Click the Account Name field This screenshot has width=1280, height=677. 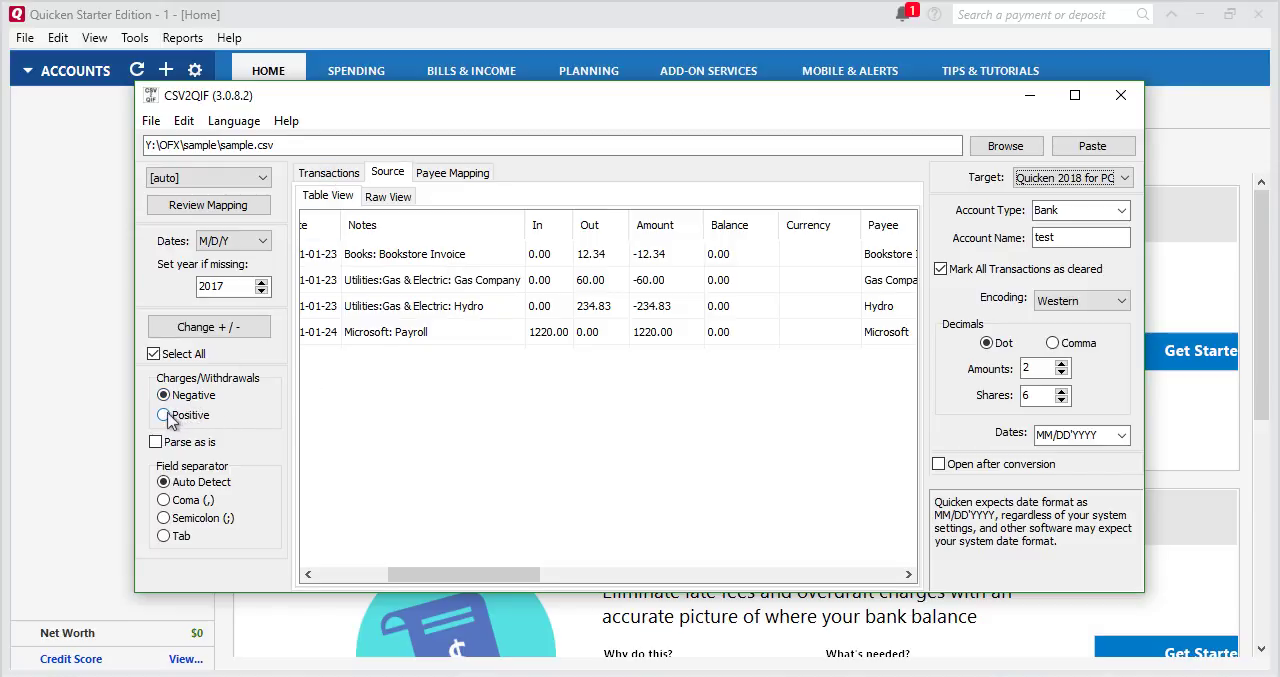click(x=1080, y=238)
